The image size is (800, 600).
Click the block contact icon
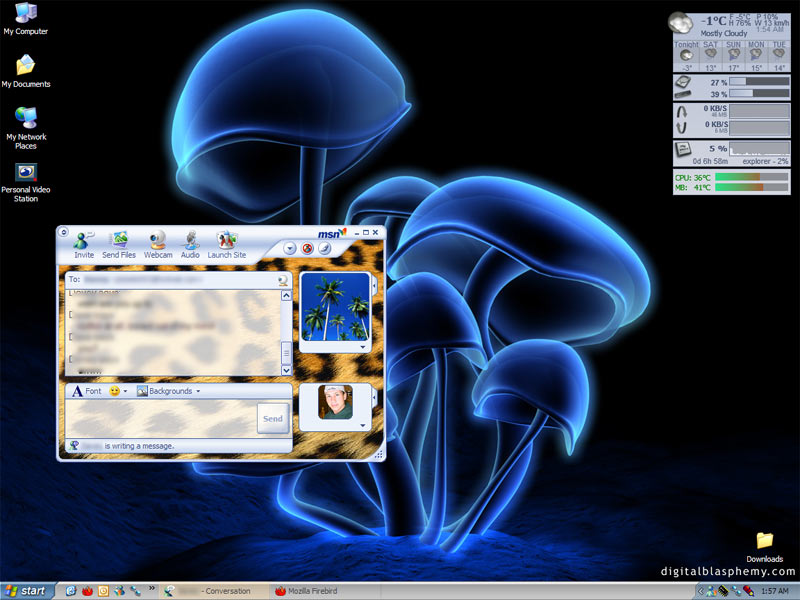[307, 248]
